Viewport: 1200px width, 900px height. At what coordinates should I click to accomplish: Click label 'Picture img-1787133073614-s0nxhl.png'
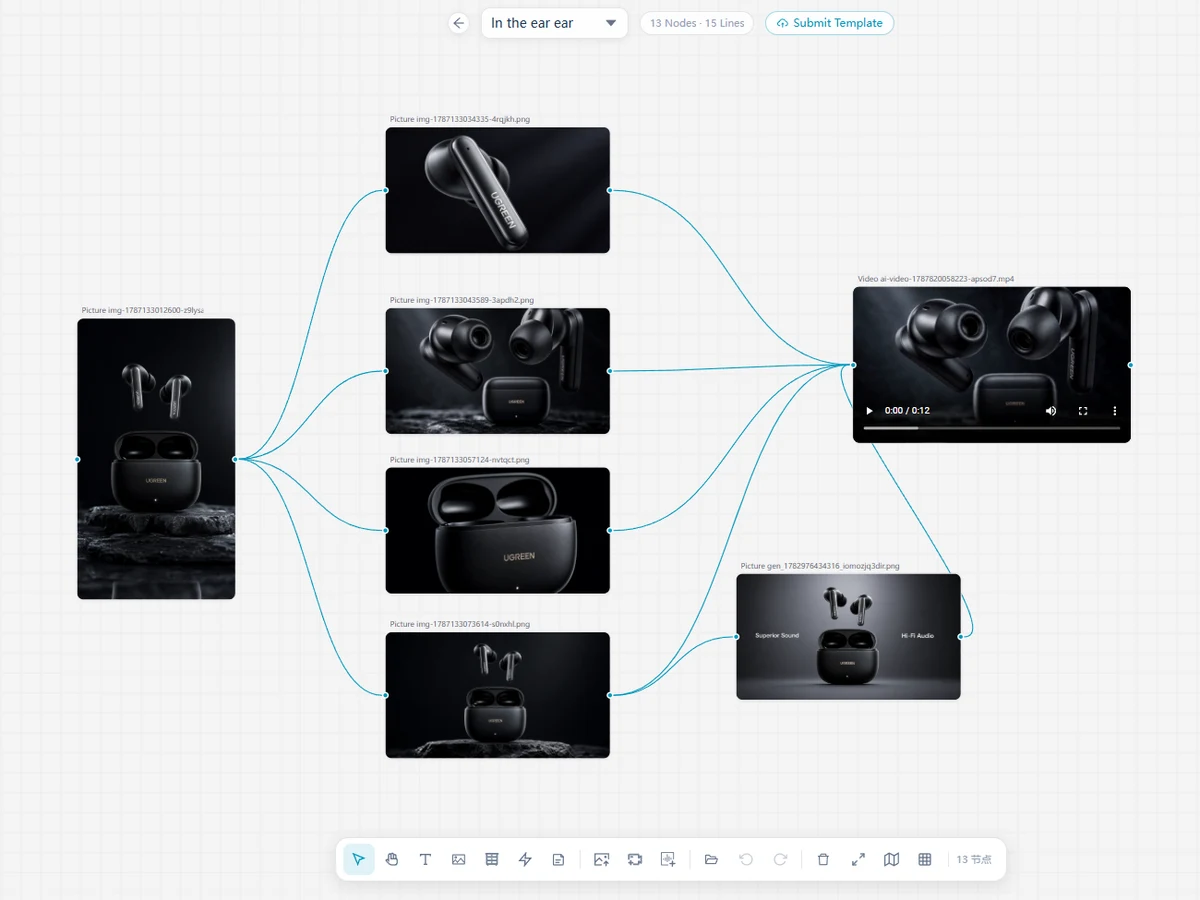[460, 624]
